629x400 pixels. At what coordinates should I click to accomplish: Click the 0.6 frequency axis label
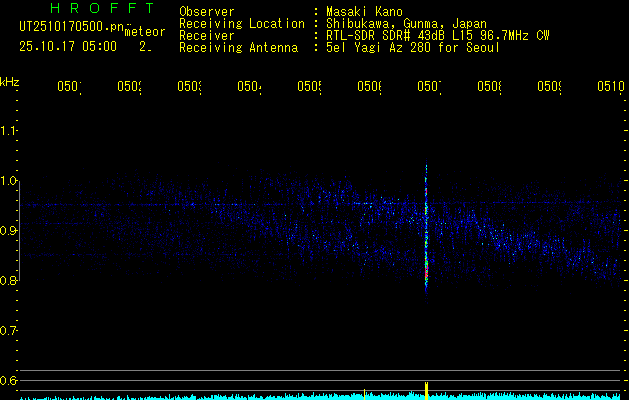(x=10, y=380)
